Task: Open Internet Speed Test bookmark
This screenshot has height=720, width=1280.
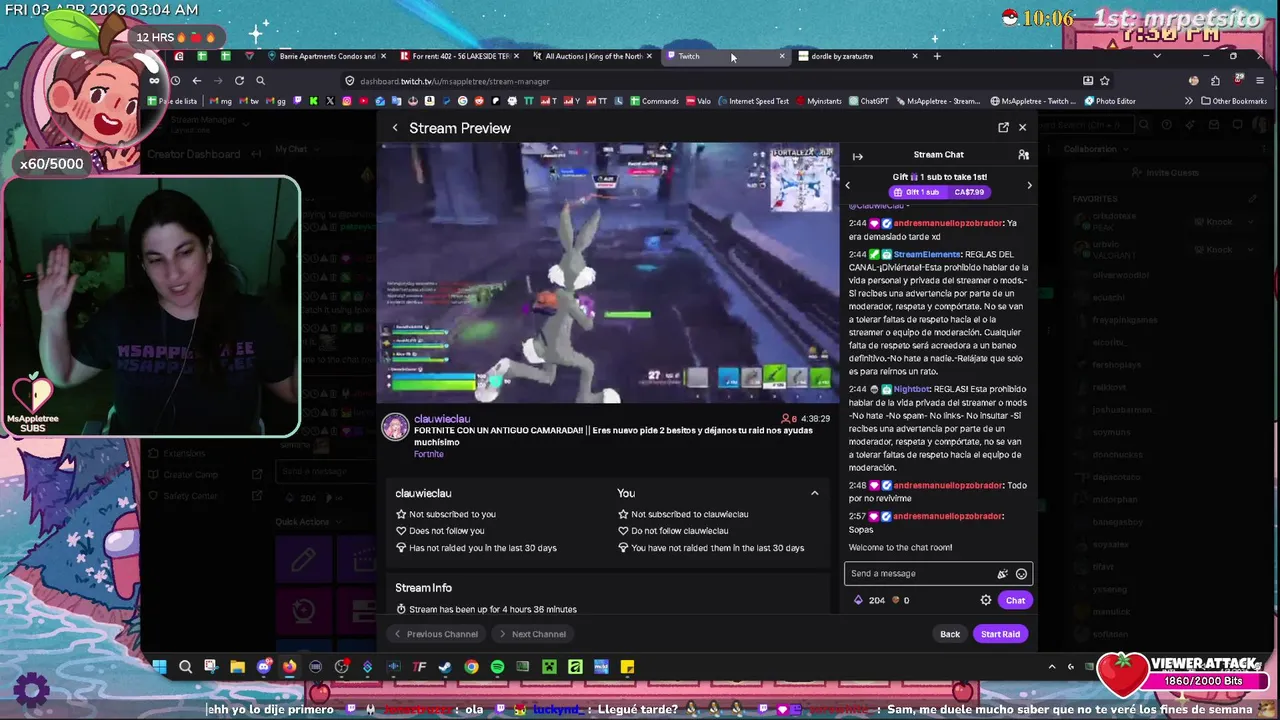Action: pos(752,101)
